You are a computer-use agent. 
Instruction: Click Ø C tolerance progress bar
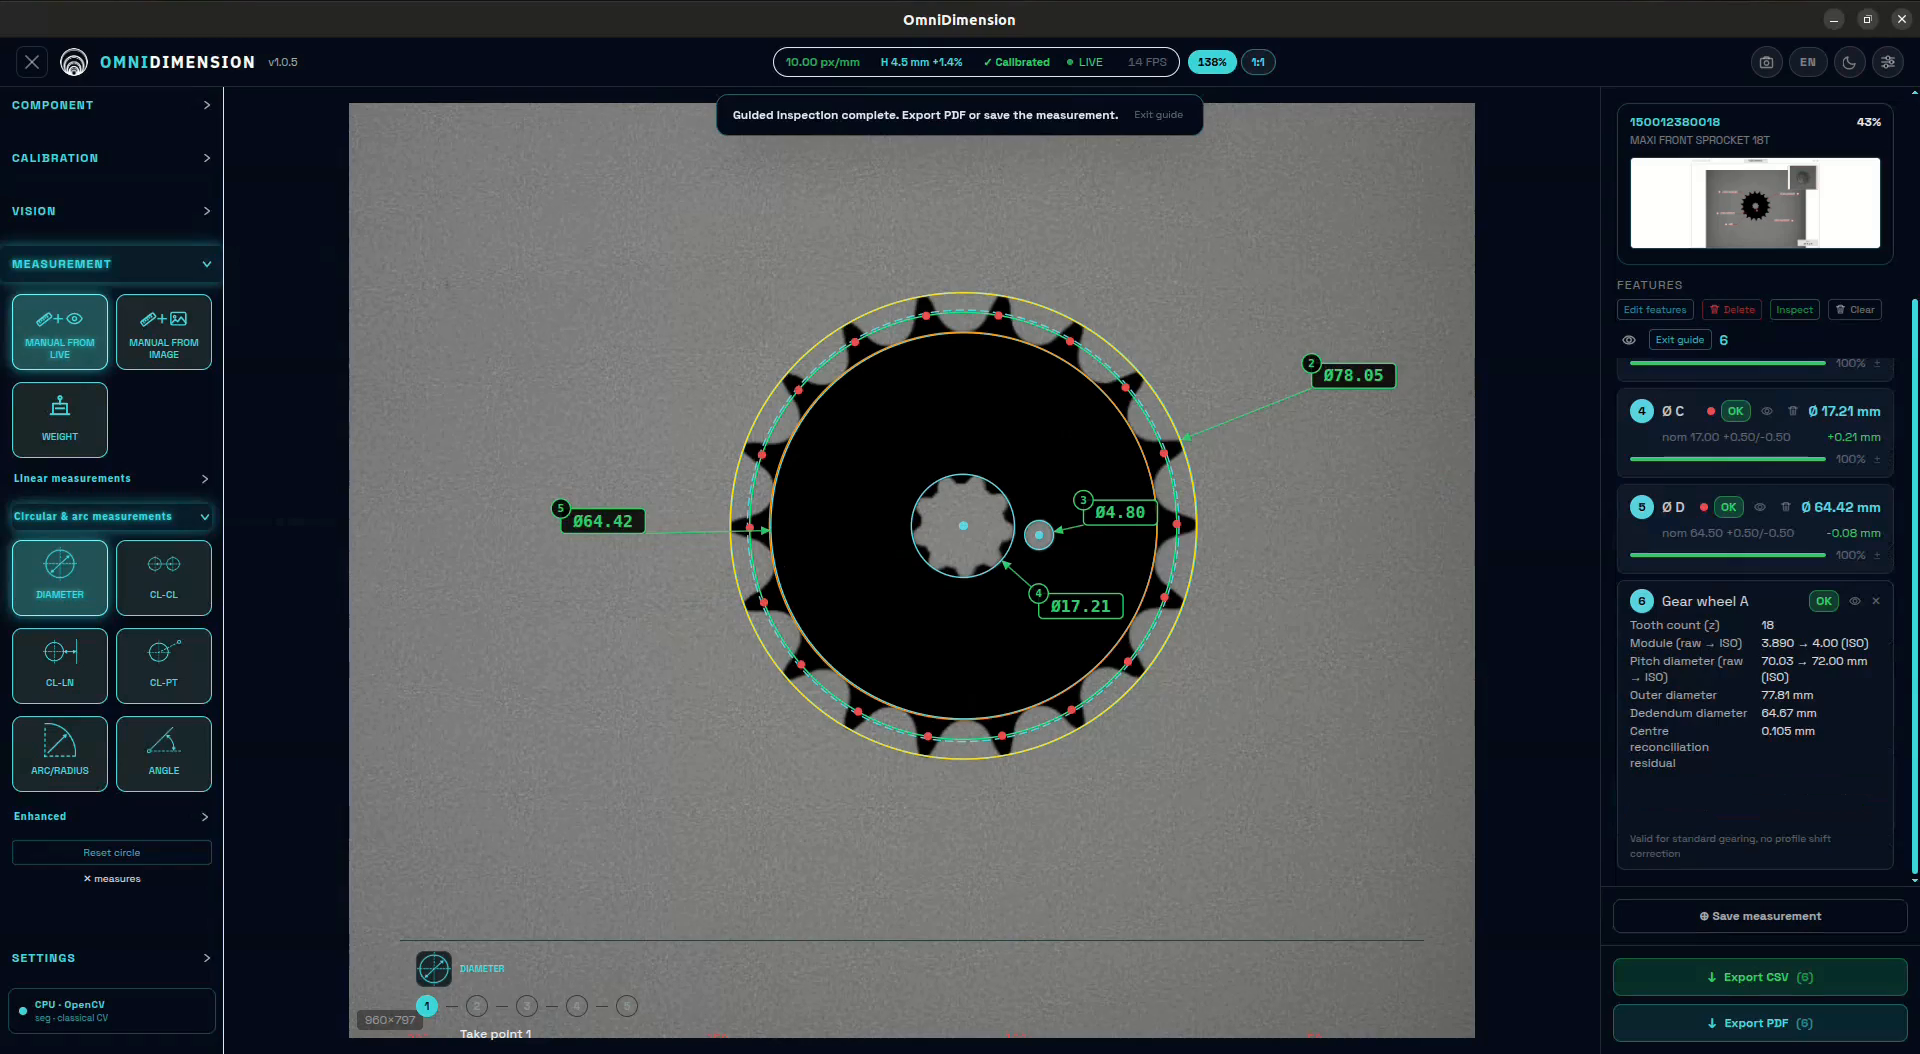1727,459
